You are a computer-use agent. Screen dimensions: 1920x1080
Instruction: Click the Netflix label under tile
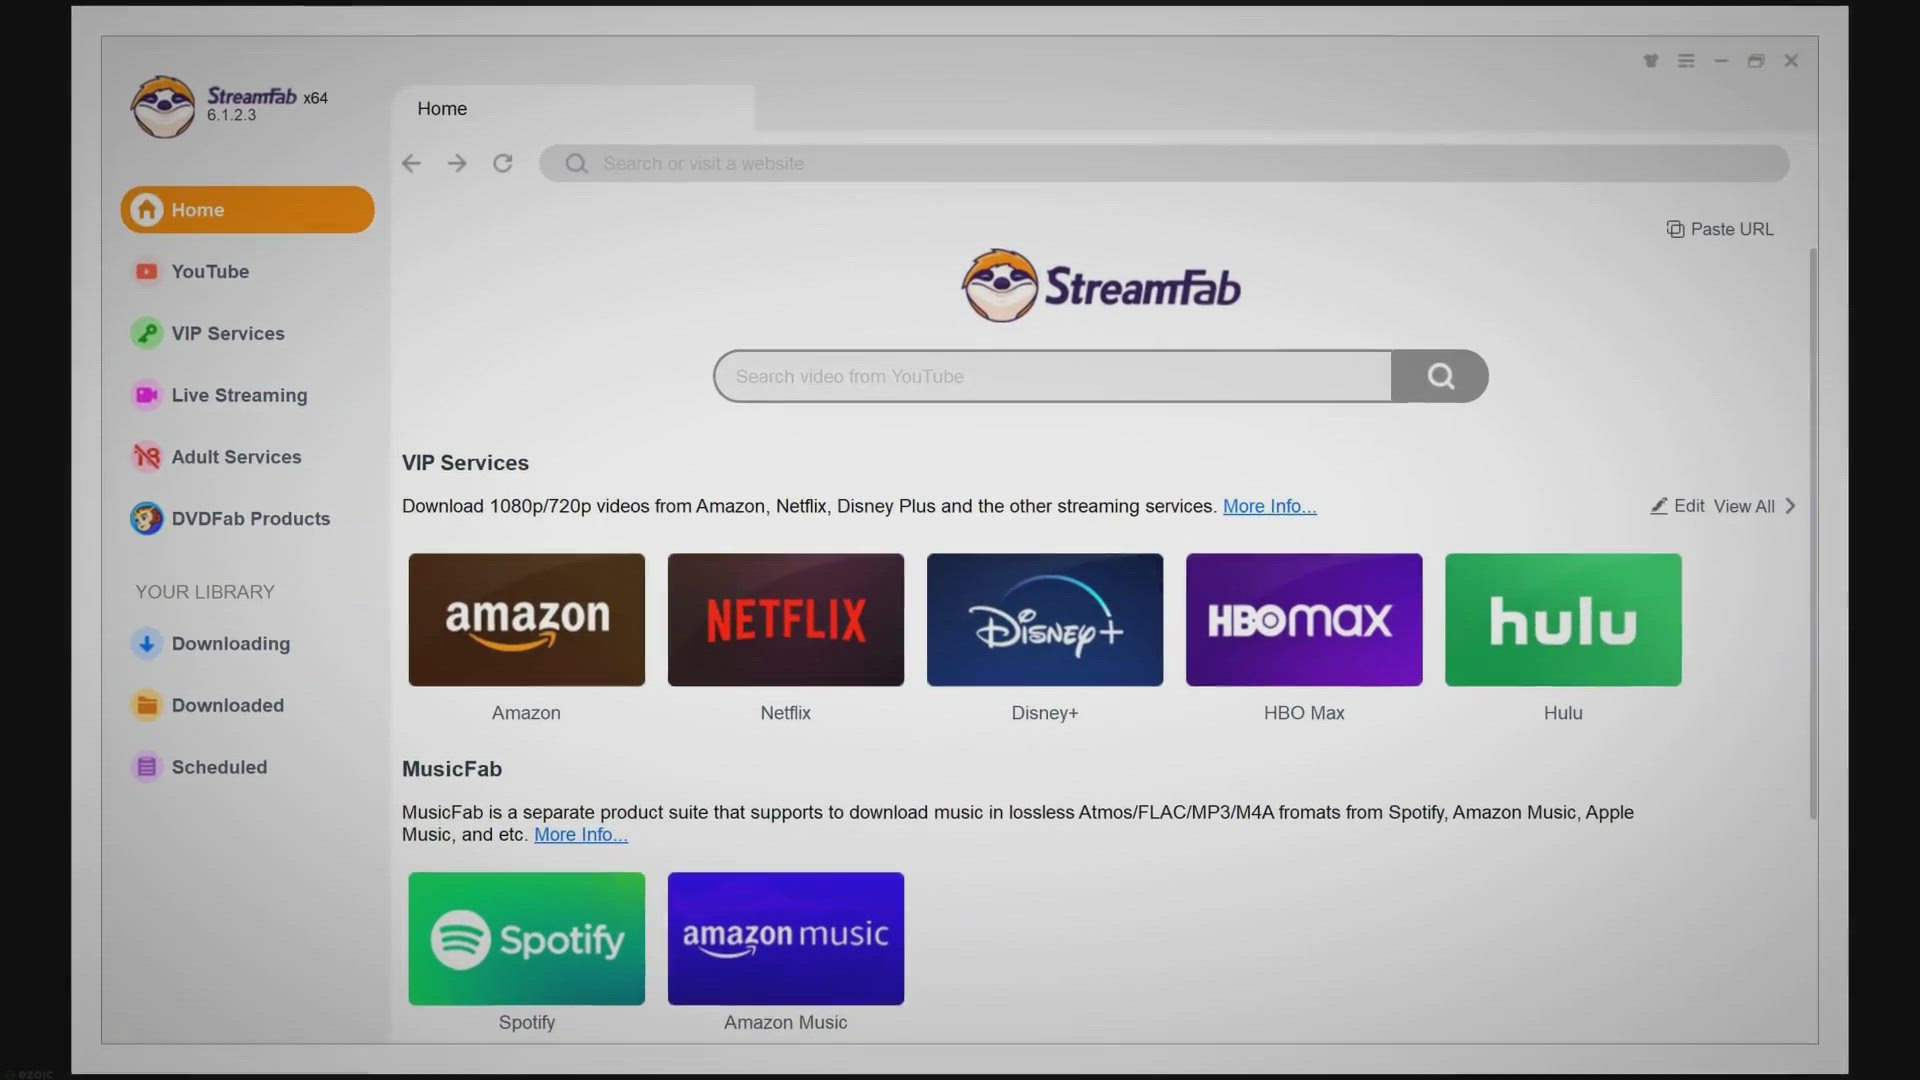tap(785, 713)
